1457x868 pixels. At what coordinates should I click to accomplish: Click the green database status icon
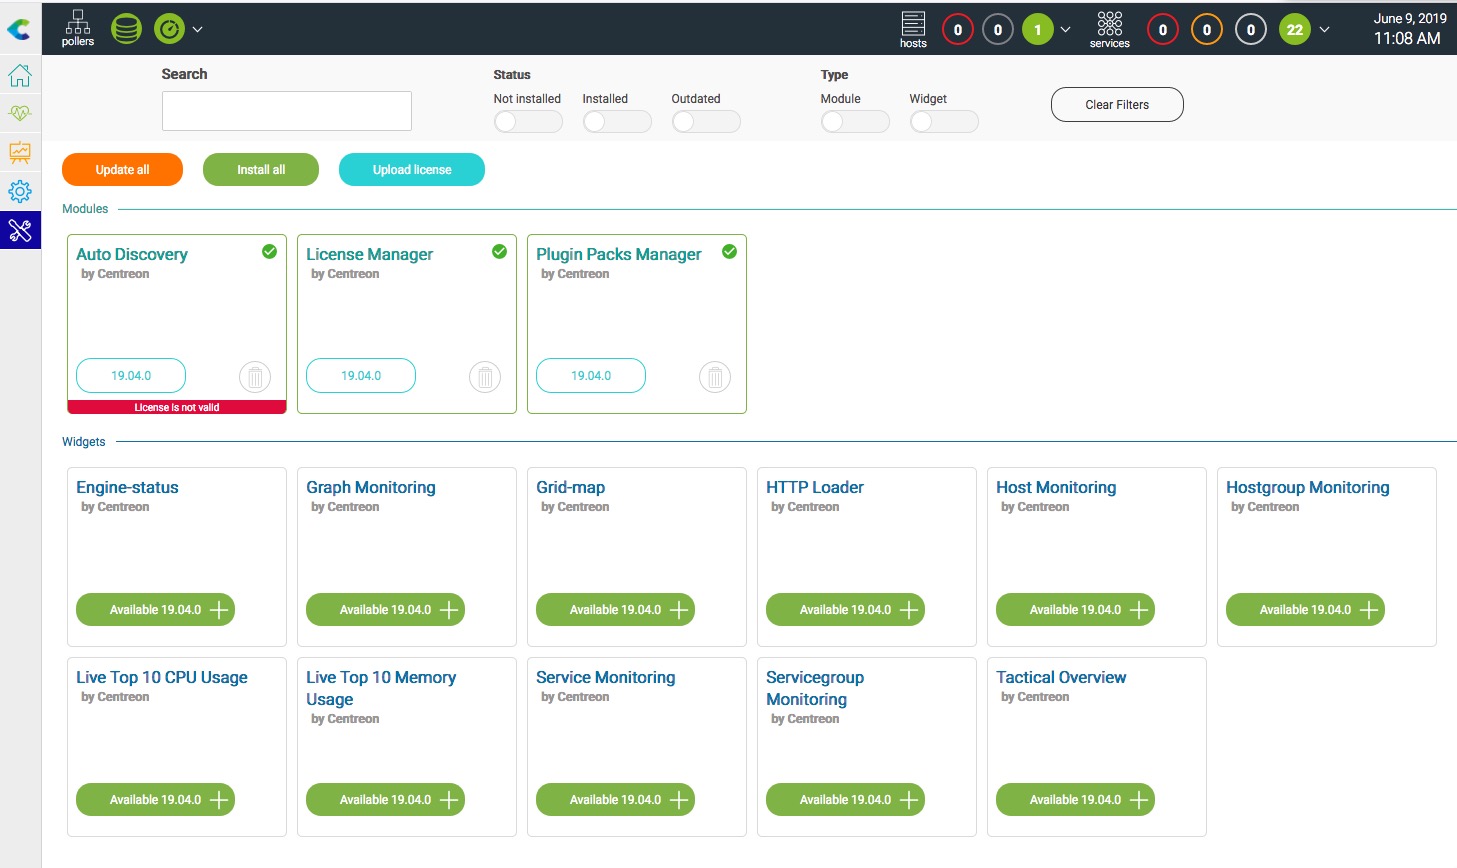(126, 29)
